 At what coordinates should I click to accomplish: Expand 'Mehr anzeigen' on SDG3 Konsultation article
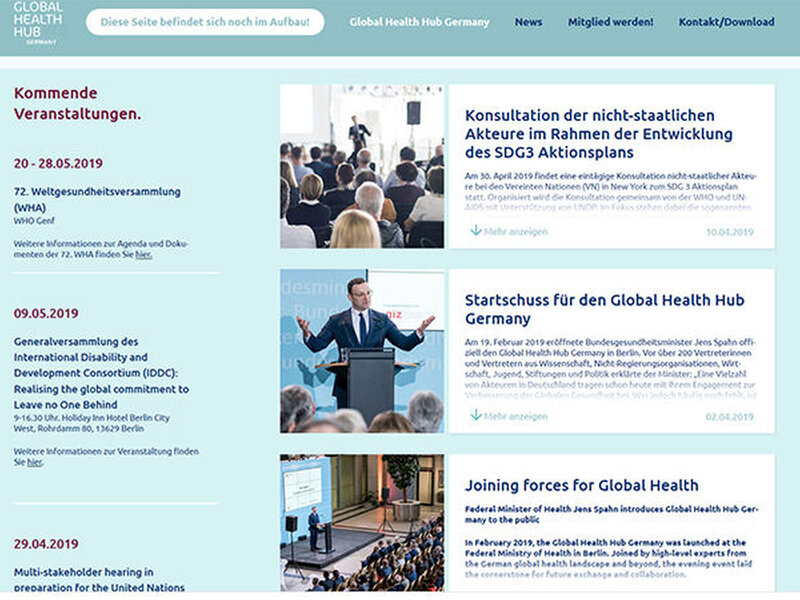click(515, 232)
